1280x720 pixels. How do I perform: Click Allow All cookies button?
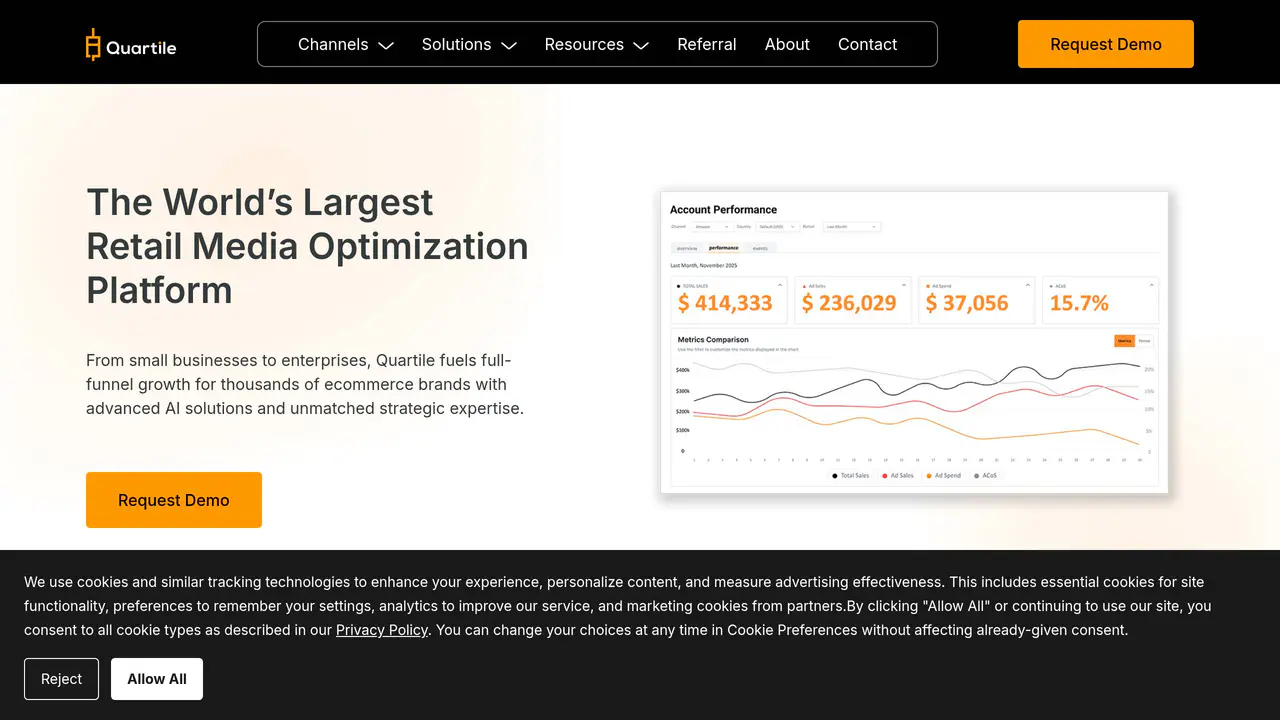(157, 679)
